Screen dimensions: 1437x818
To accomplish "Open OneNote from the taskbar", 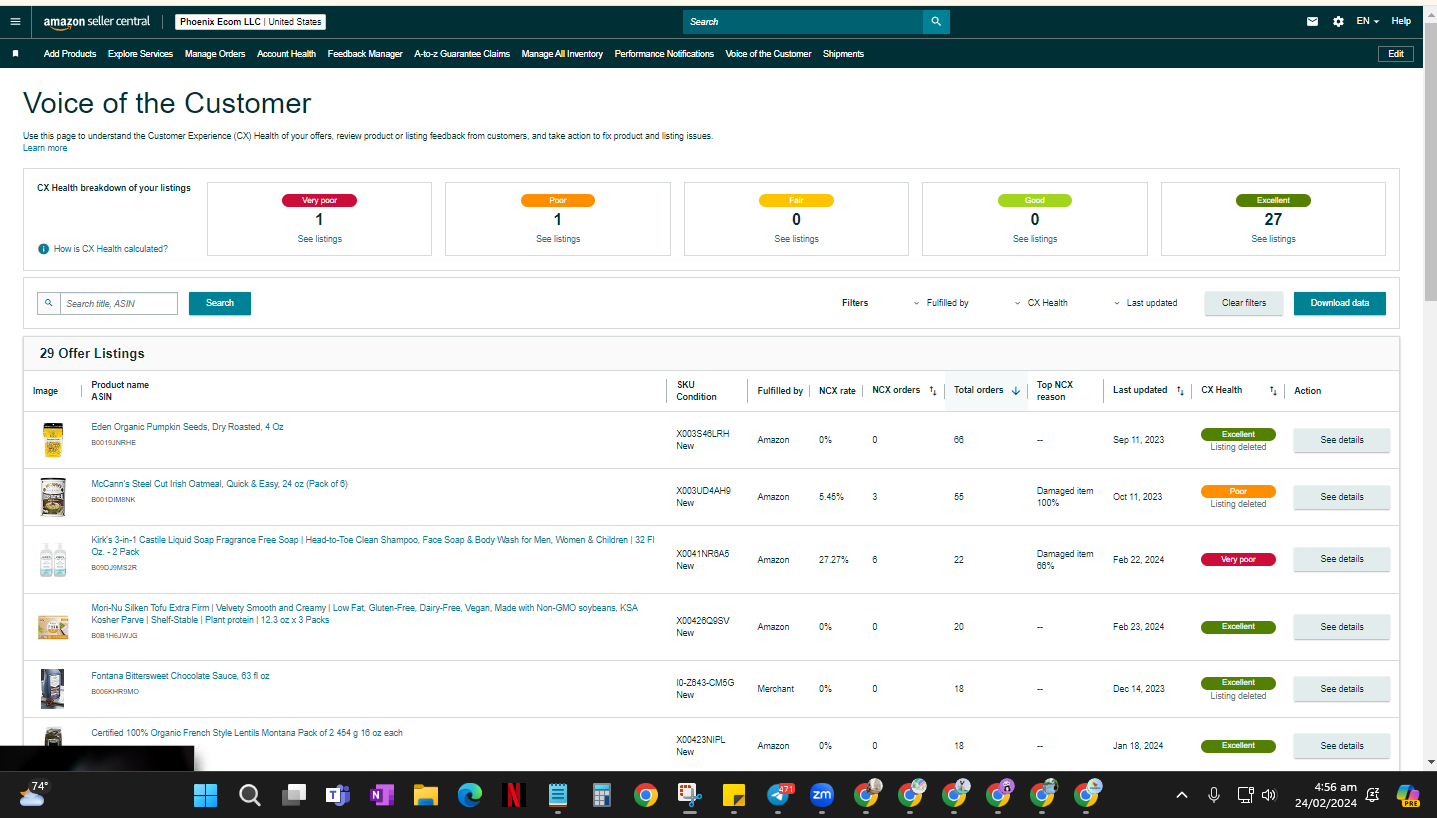I will [x=381, y=796].
